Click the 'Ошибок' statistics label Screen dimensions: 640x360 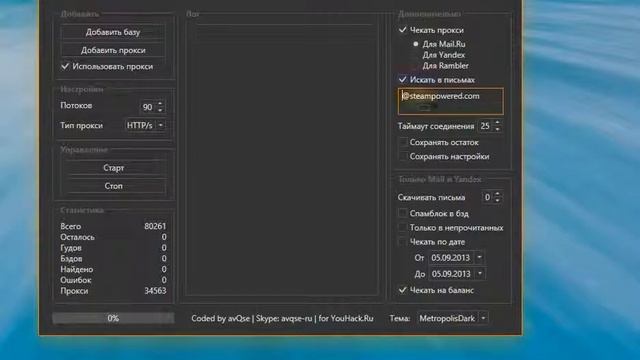(76, 280)
